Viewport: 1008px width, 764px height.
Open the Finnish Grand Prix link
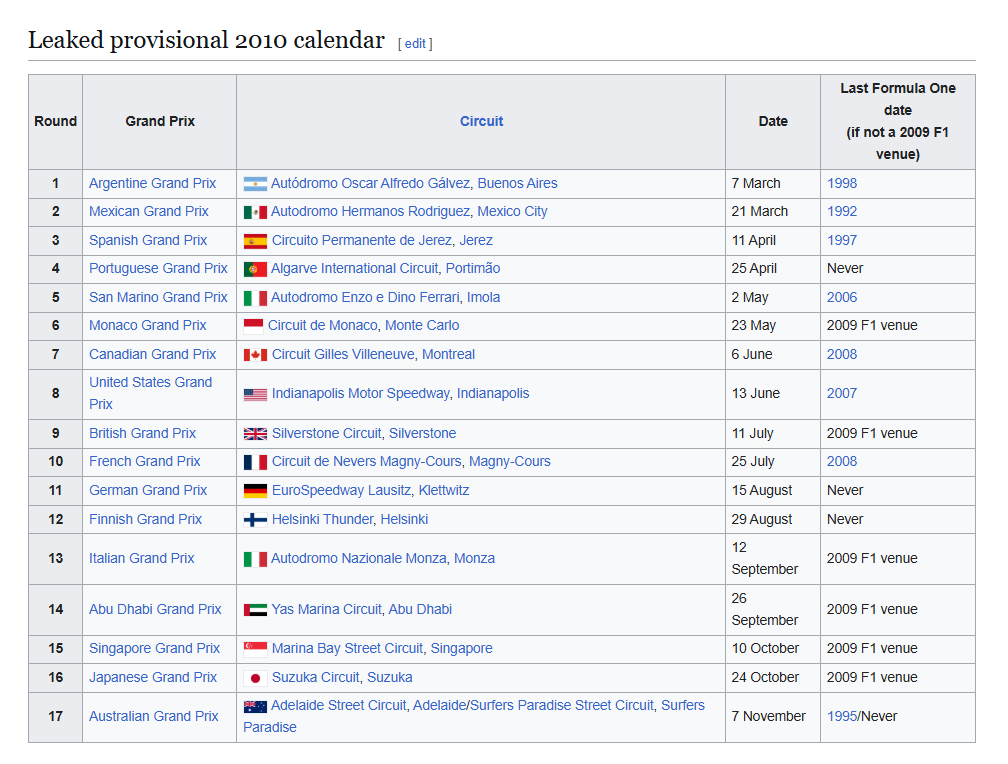pos(145,519)
